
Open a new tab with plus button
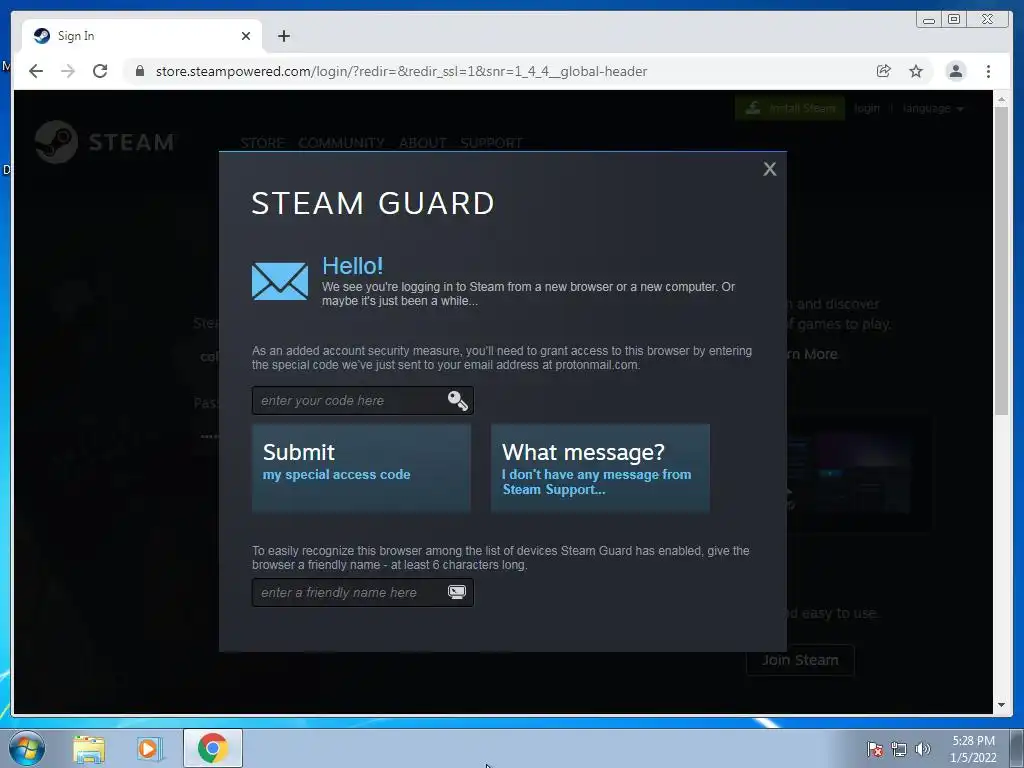point(283,36)
